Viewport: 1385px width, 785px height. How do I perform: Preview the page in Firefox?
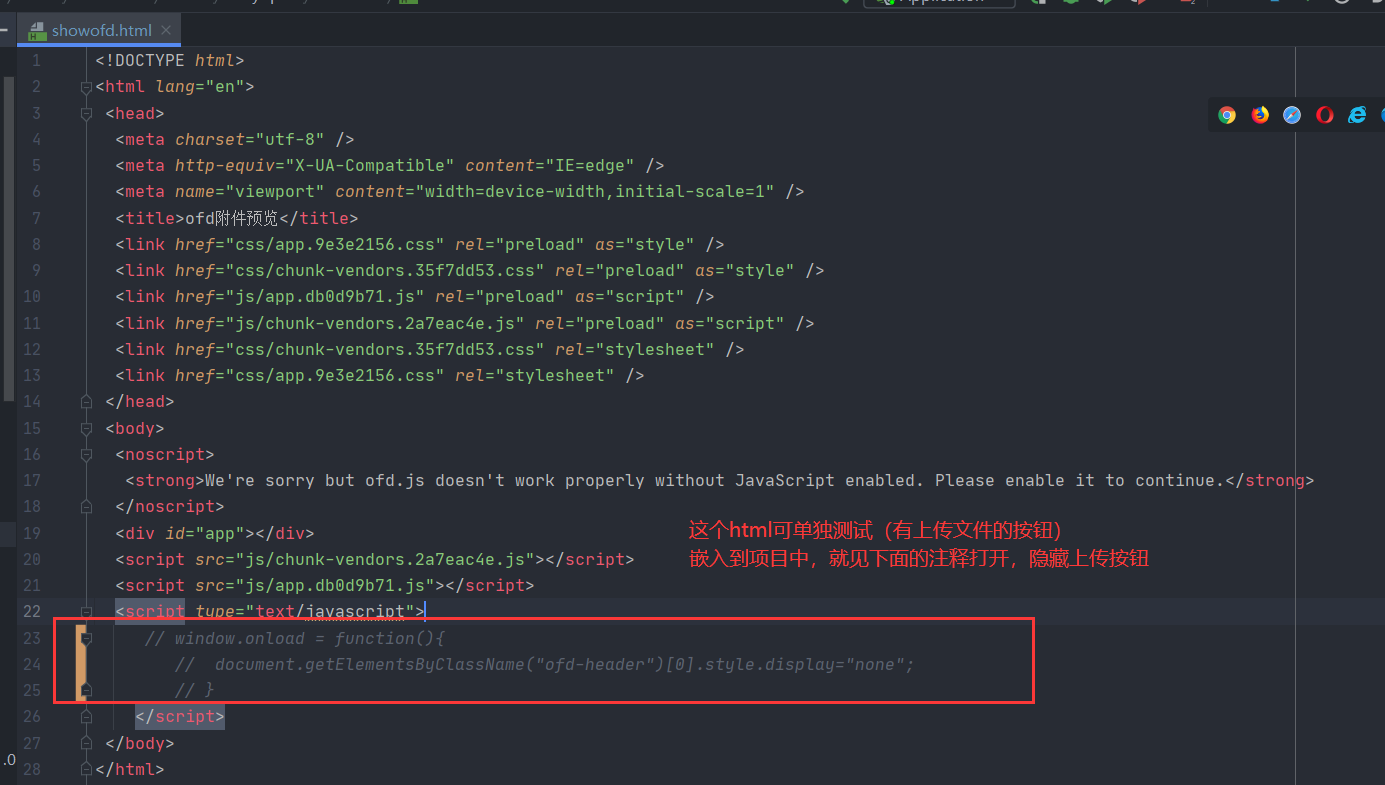(1259, 115)
